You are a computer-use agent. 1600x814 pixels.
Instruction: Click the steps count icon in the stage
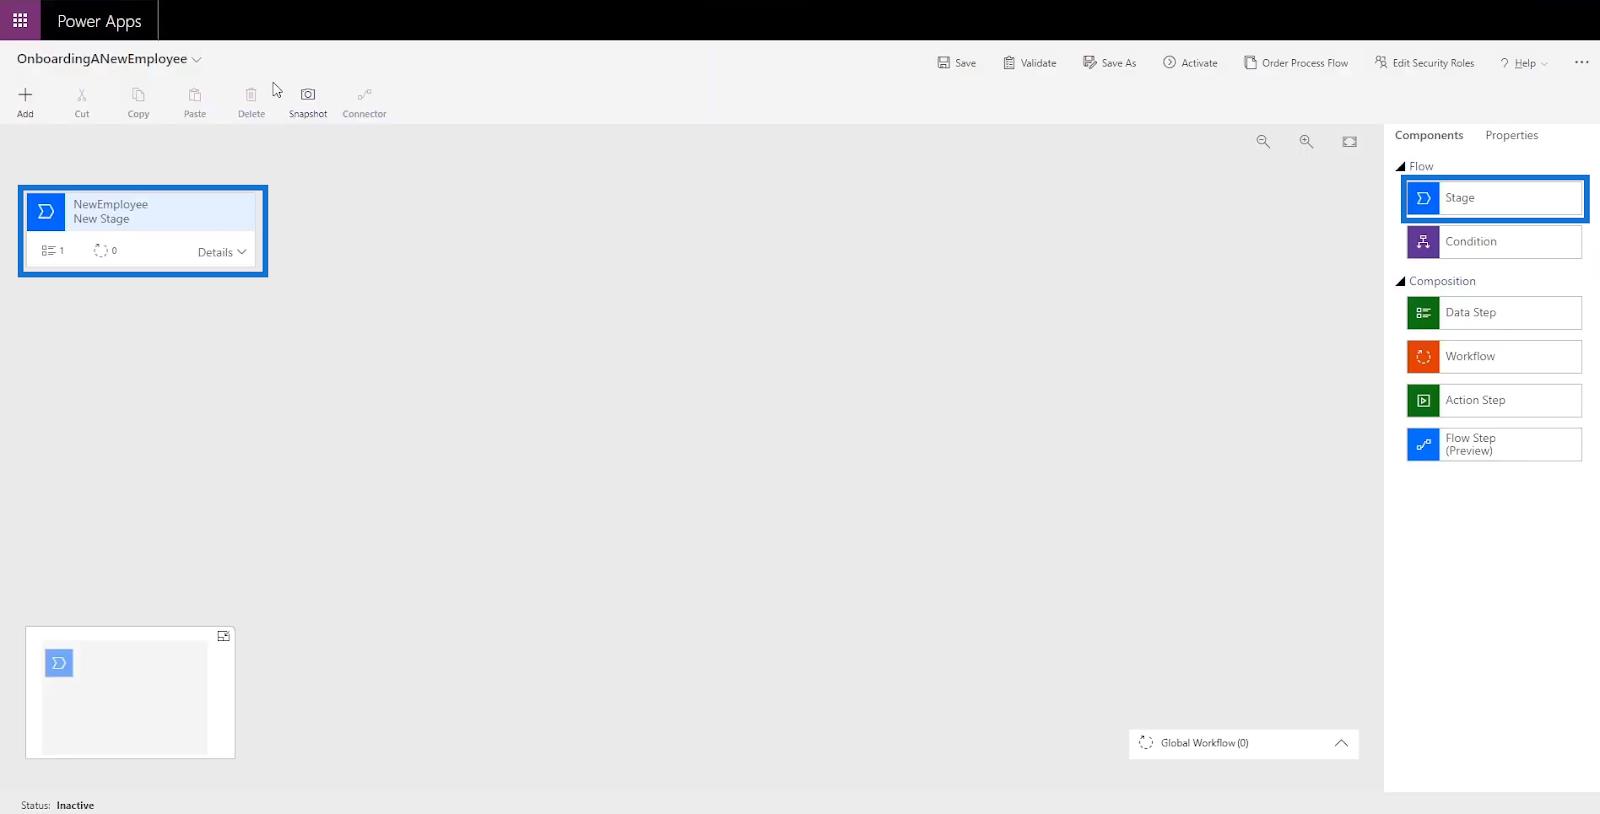coord(48,251)
